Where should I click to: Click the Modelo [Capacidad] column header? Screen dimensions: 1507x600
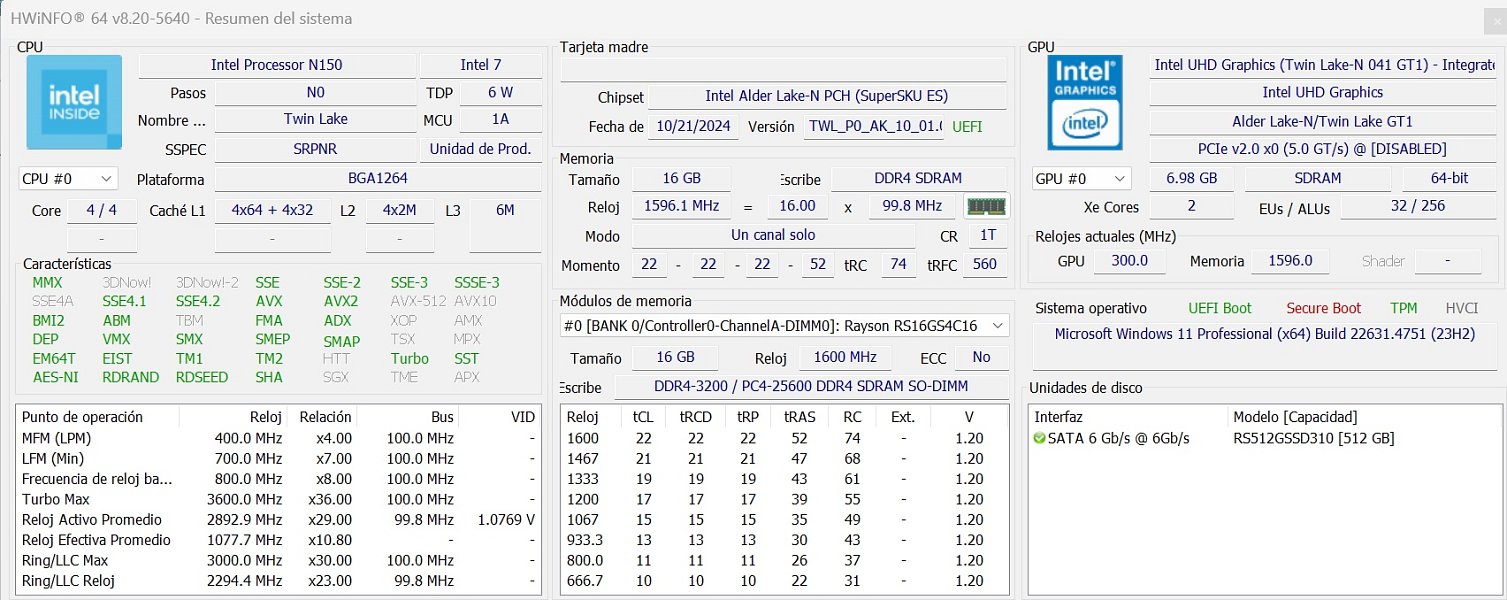pos(1364,417)
